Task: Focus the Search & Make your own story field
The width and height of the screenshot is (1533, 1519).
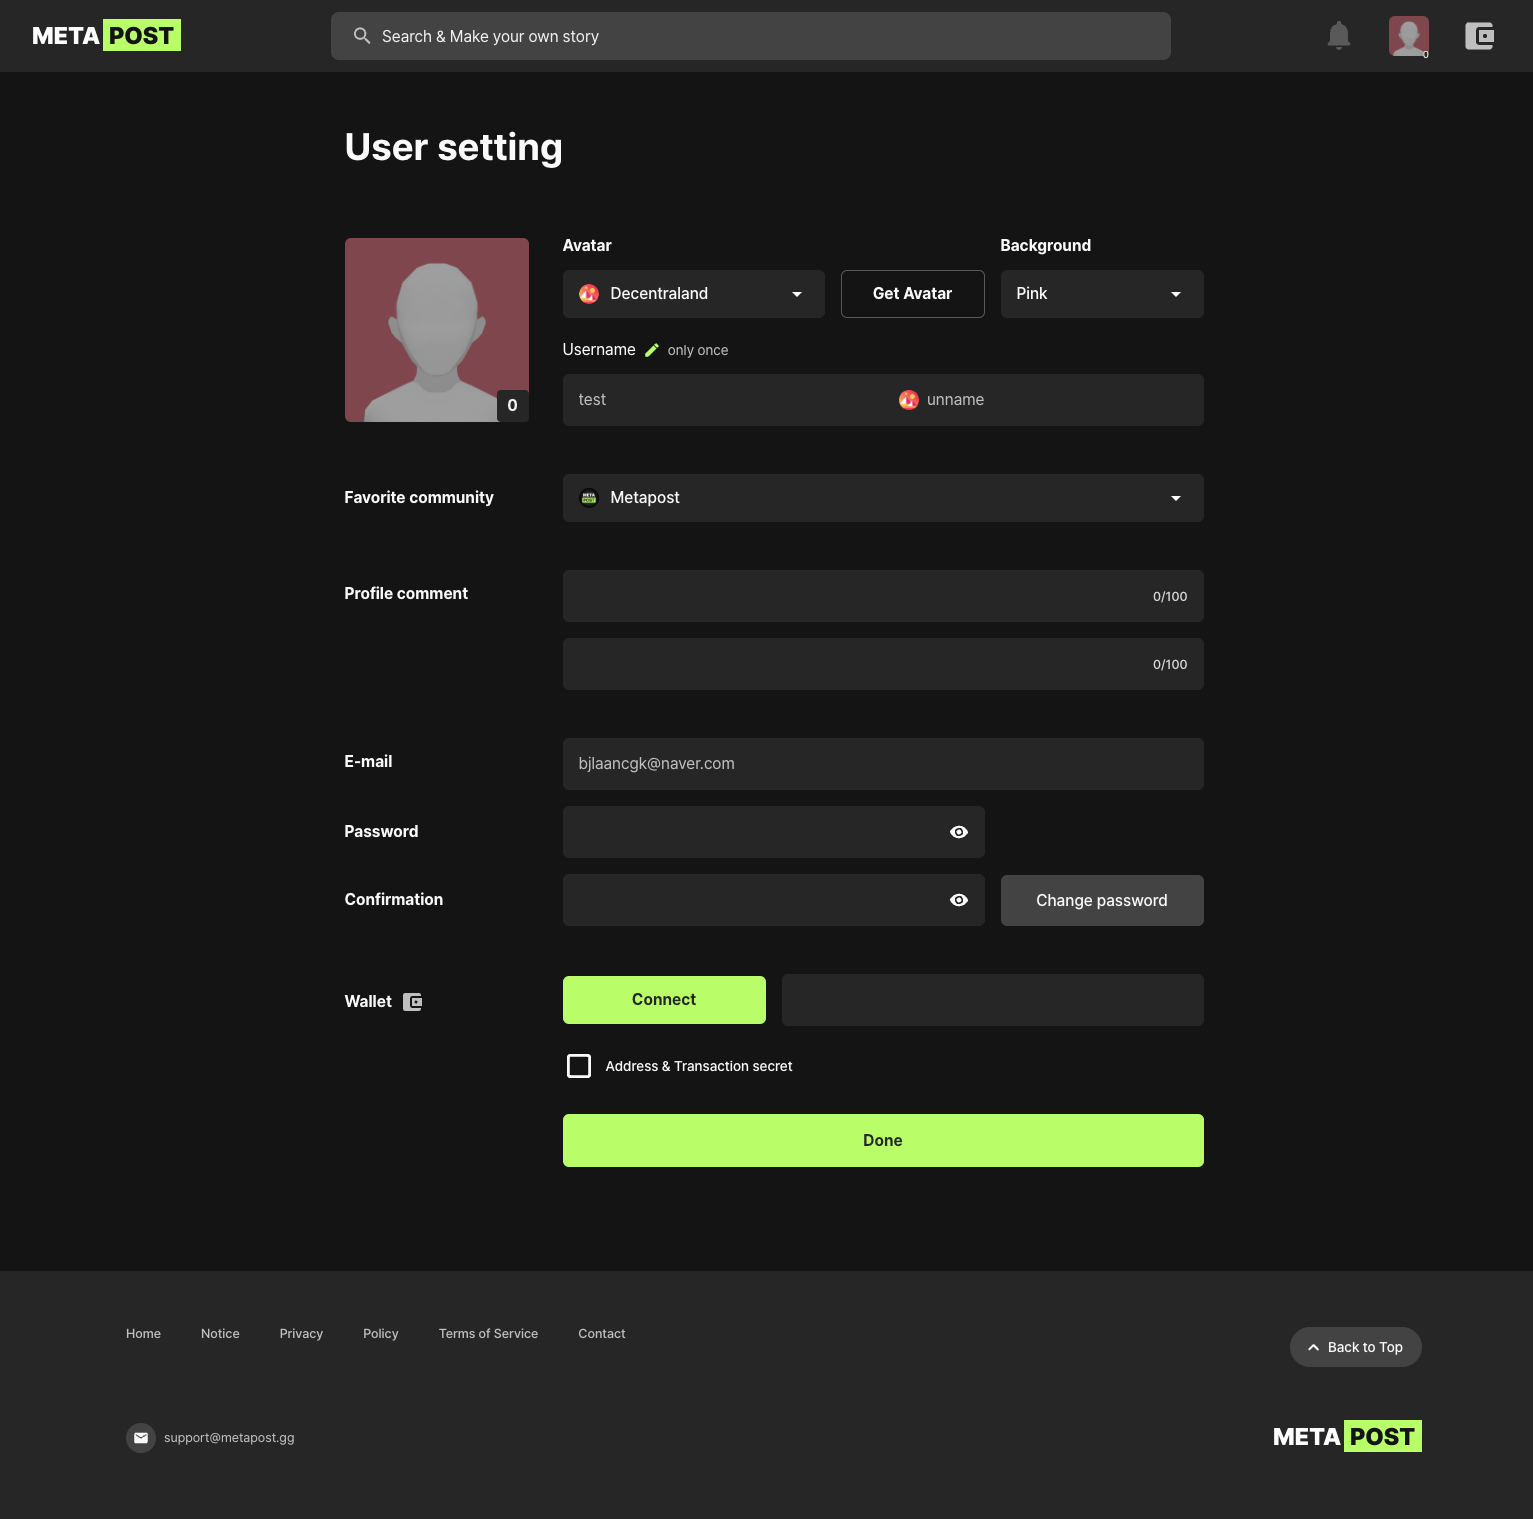Action: pos(751,36)
